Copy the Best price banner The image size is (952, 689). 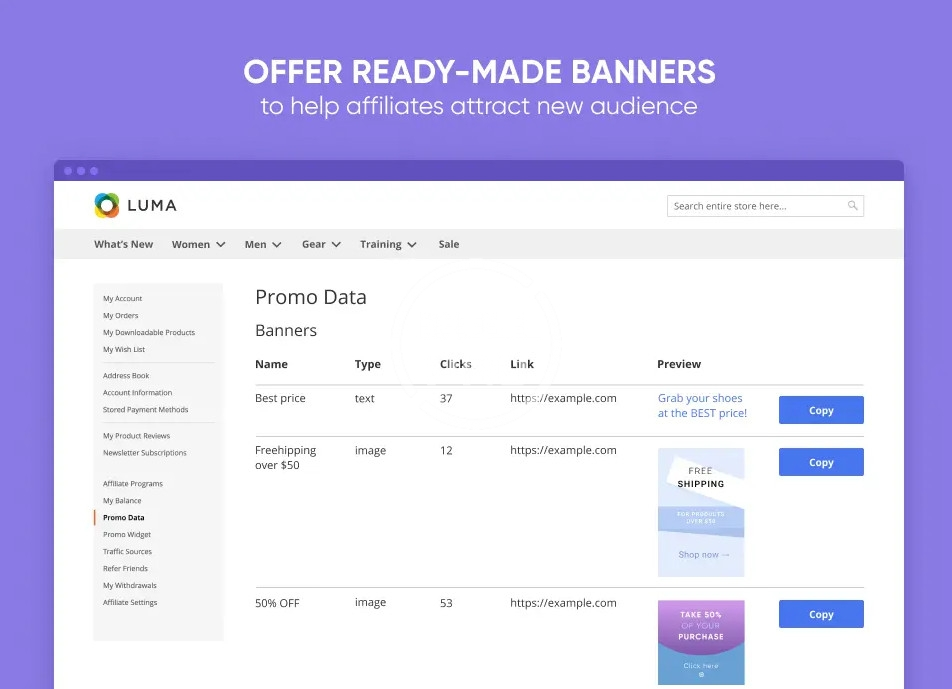tap(821, 410)
